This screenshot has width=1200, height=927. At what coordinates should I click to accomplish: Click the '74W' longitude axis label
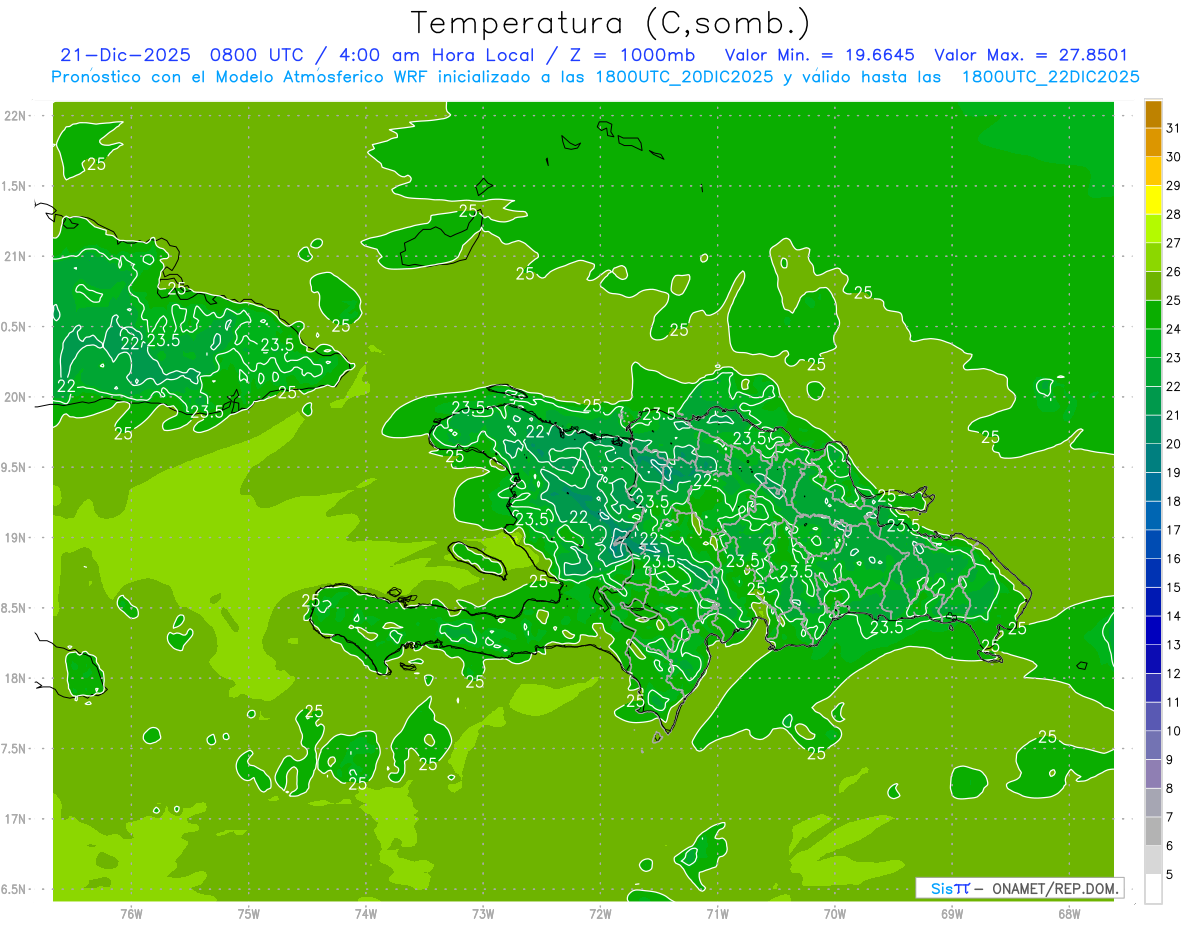366,913
